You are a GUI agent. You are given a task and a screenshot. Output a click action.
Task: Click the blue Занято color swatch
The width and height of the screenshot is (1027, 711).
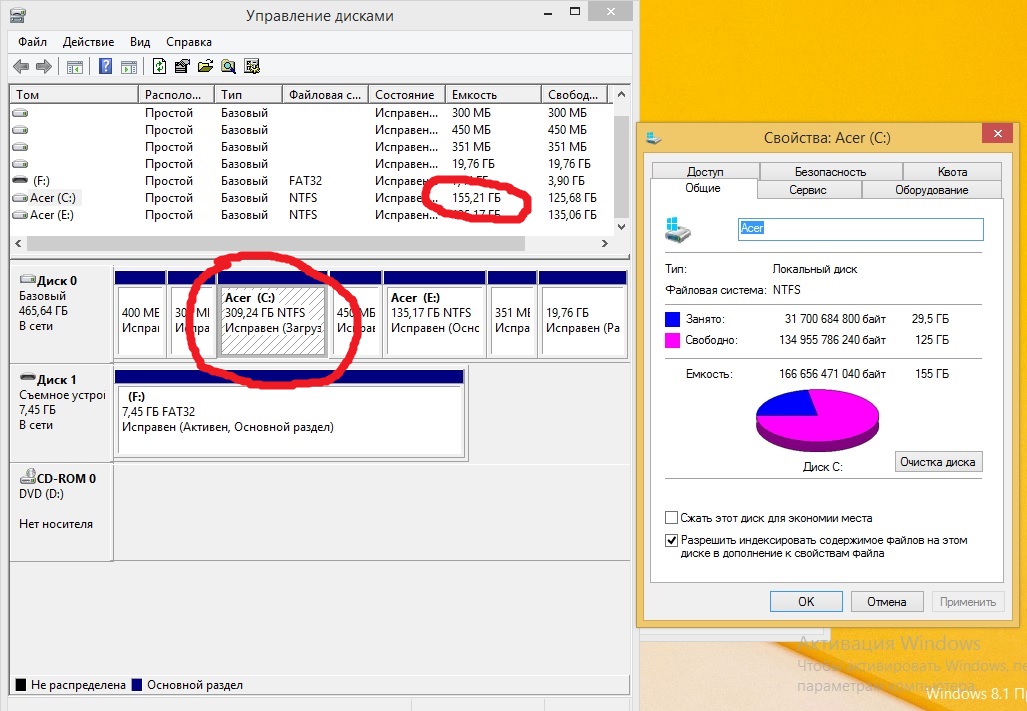674,319
